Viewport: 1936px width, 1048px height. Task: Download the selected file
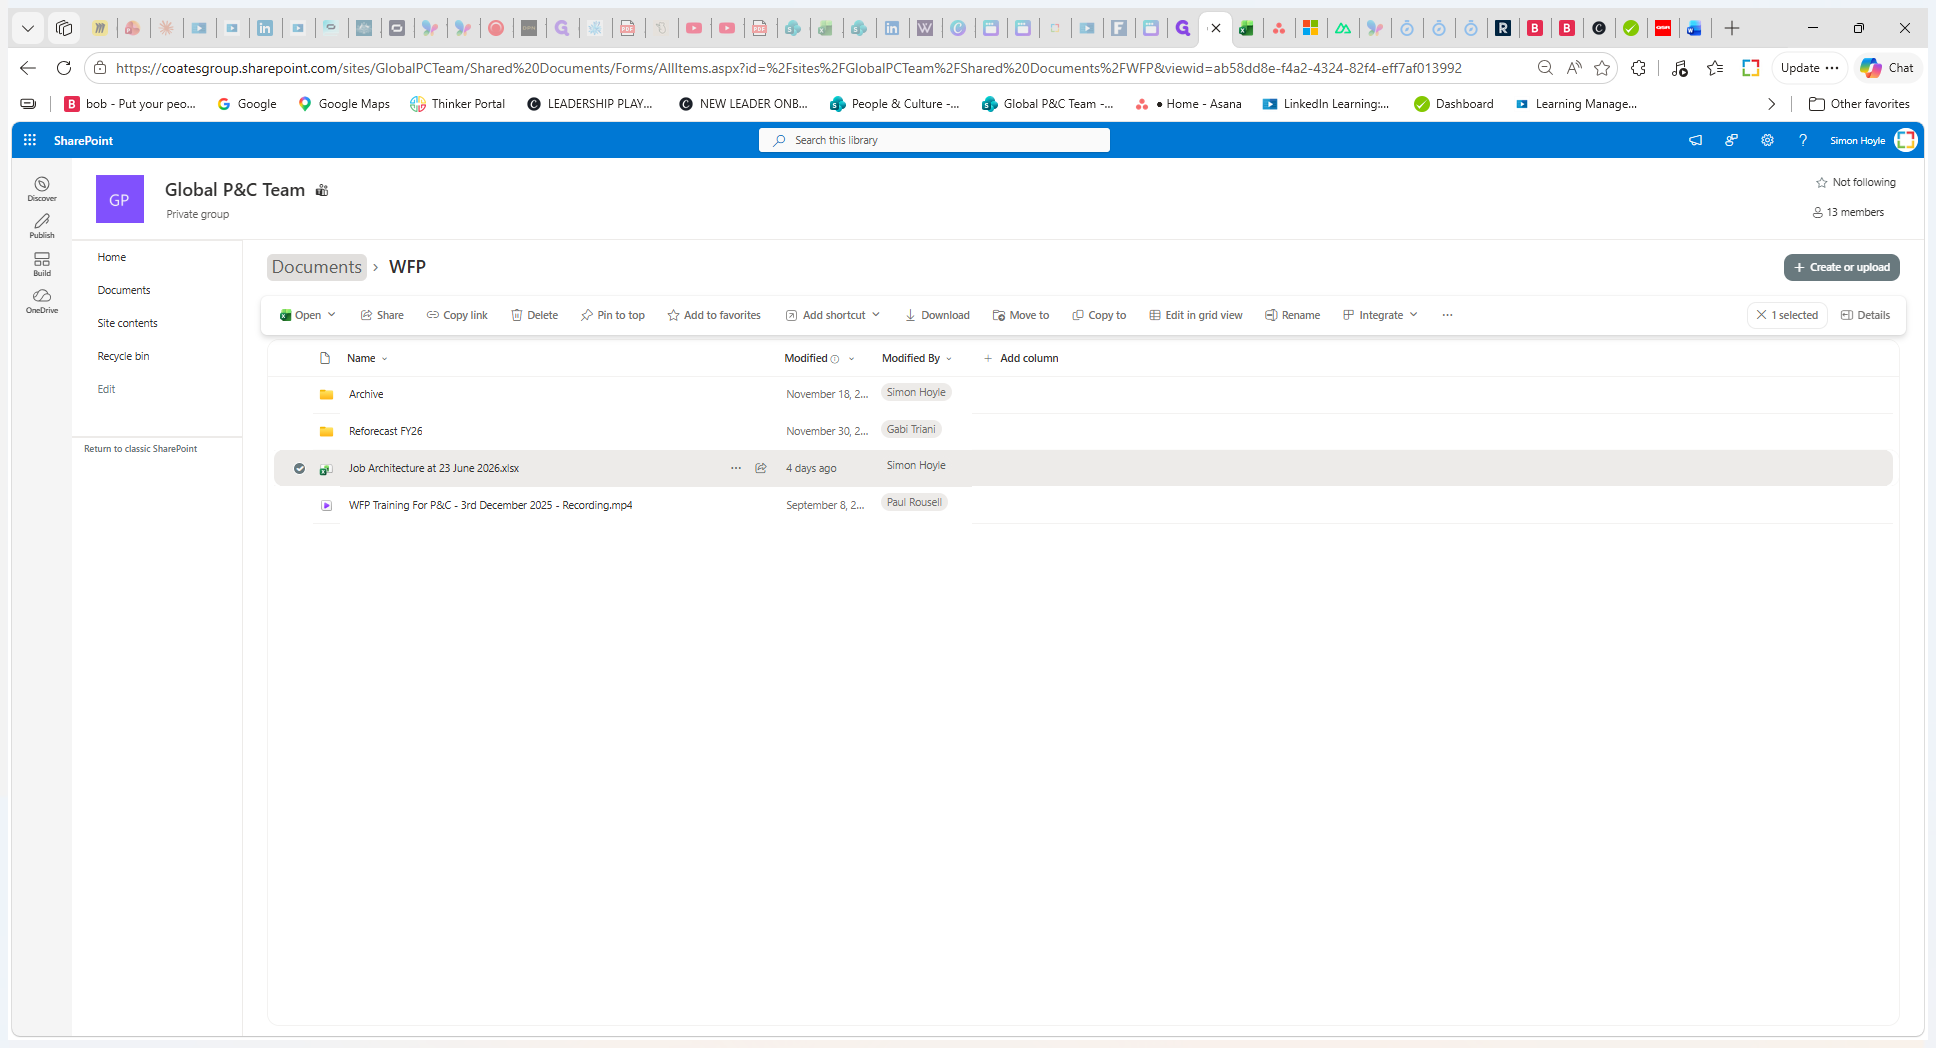click(937, 315)
